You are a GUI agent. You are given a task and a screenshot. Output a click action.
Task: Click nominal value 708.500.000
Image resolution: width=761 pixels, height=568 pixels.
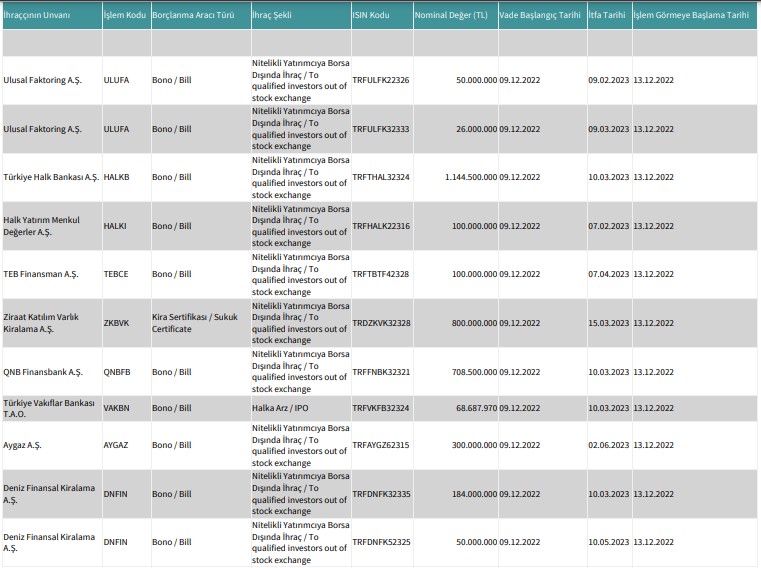tap(475, 372)
